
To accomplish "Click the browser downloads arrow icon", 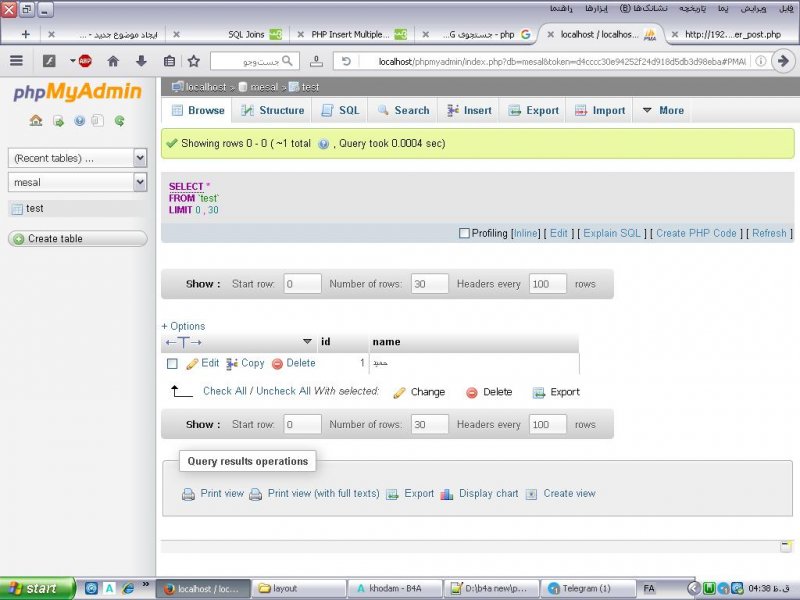I will coord(141,61).
